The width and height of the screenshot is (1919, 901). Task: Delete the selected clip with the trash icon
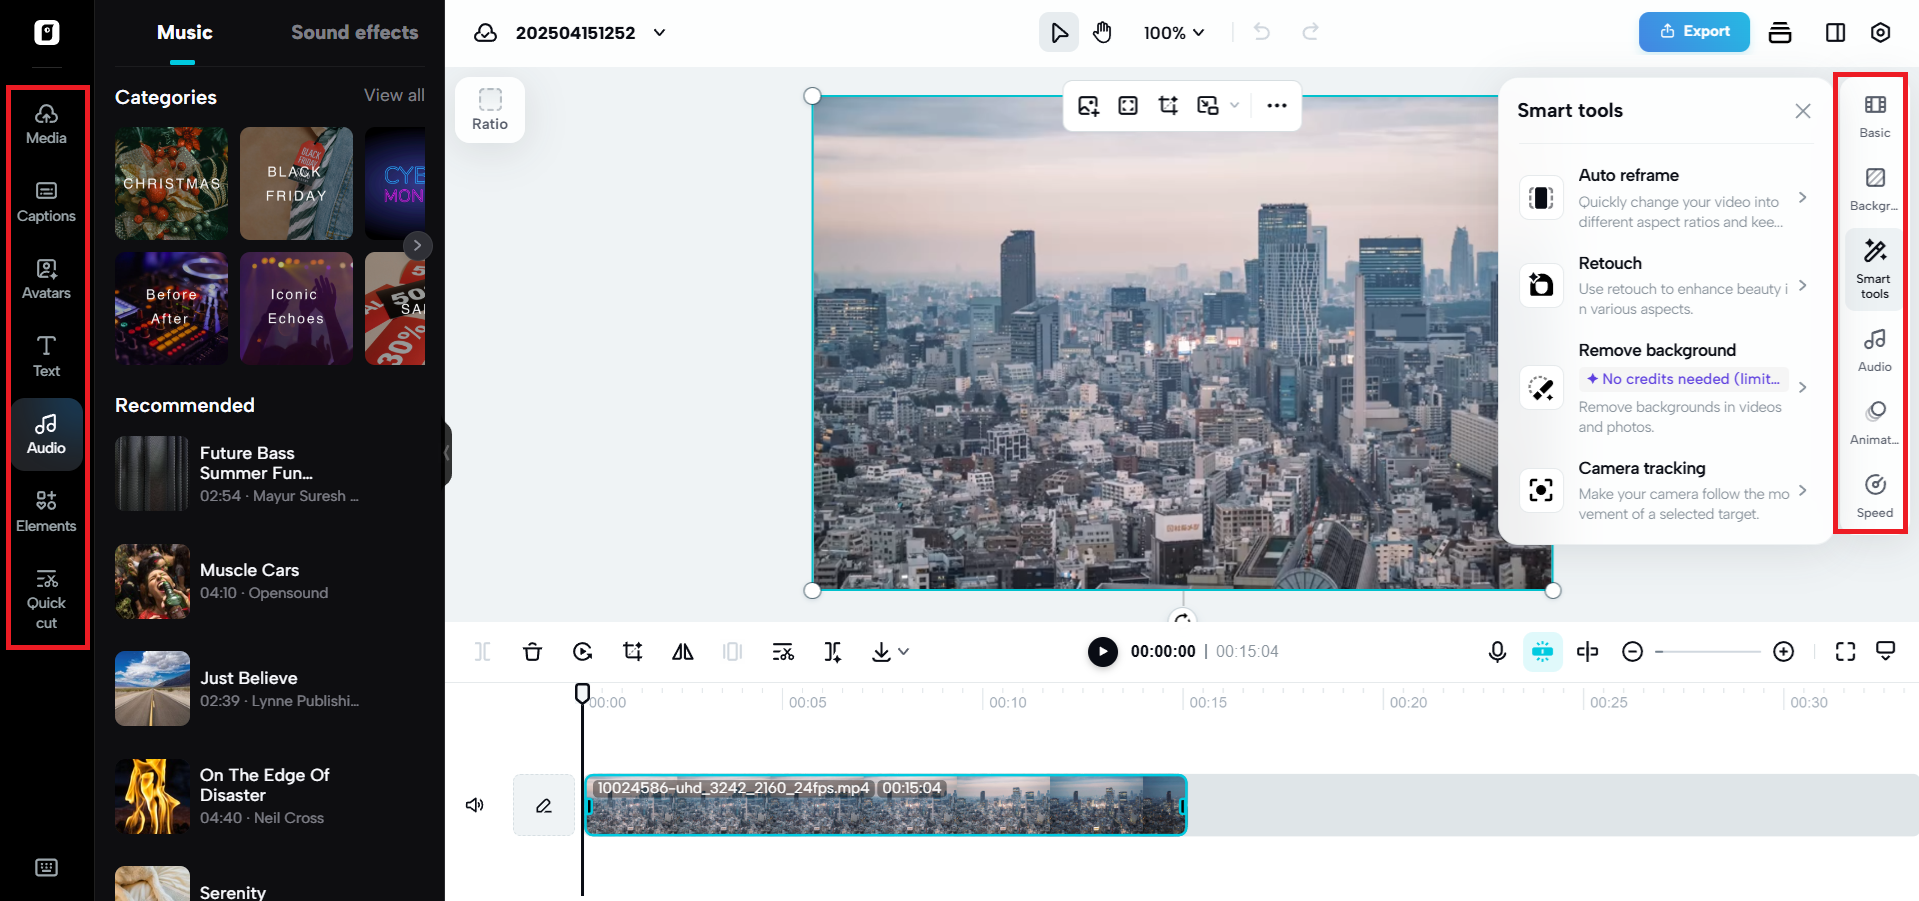pos(532,651)
